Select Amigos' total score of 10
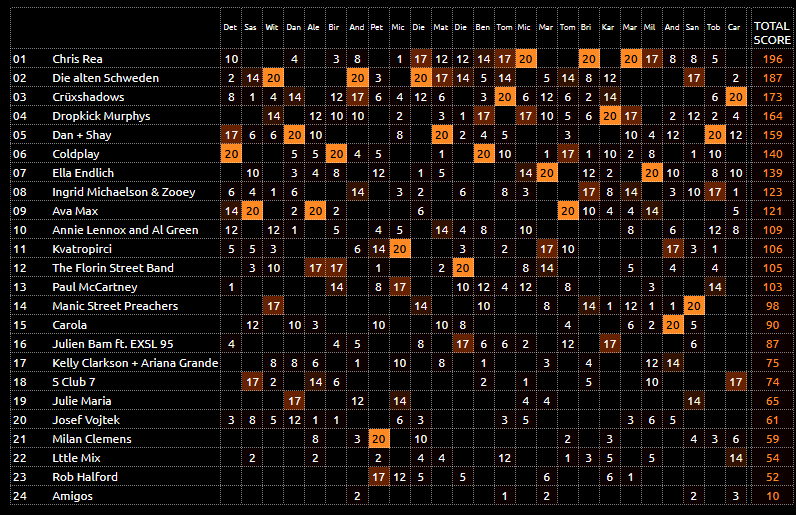 coord(773,496)
